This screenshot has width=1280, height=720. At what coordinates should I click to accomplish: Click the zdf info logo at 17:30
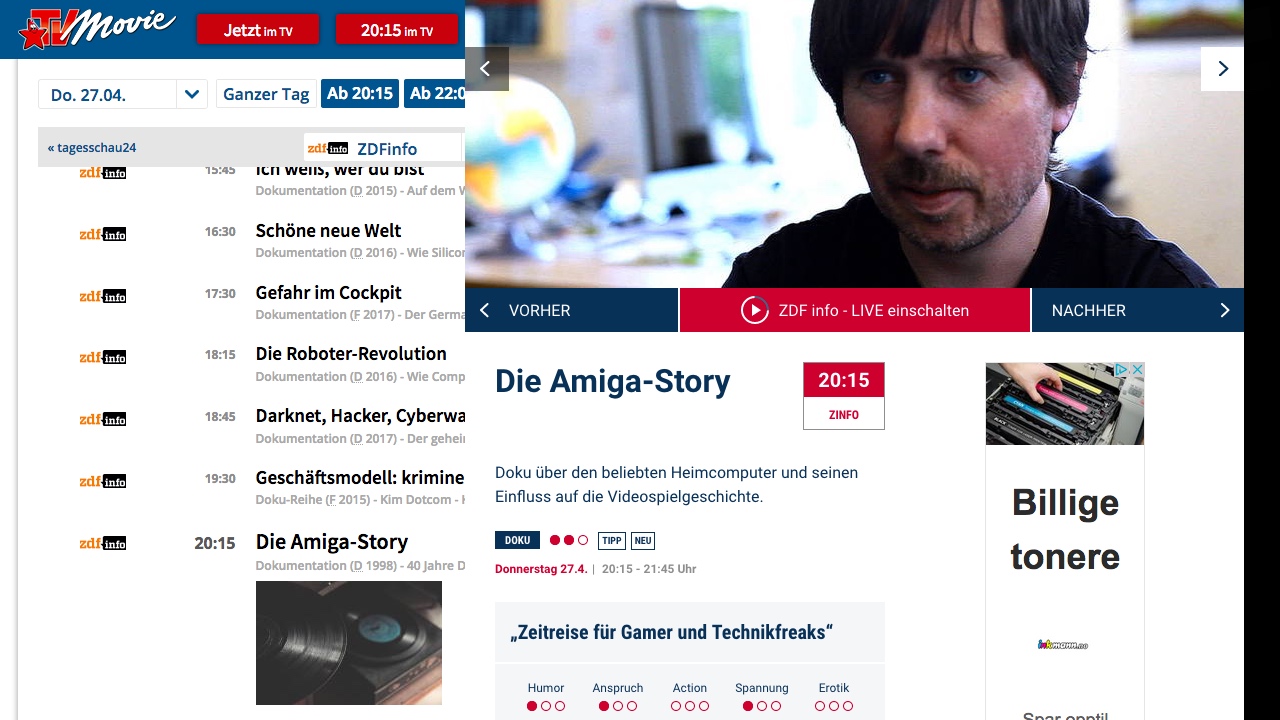click(x=103, y=296)
